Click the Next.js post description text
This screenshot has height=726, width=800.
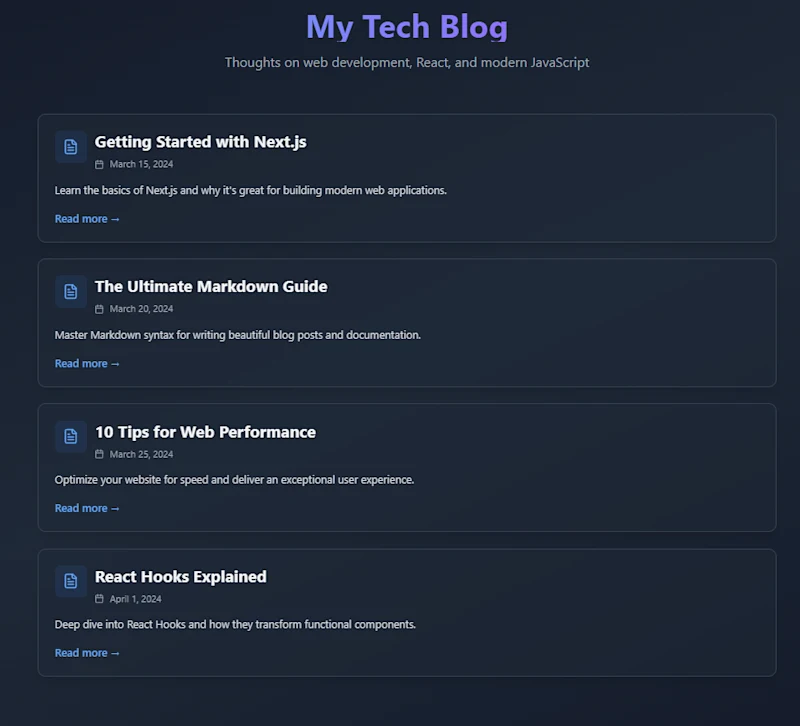click(251, 190)
